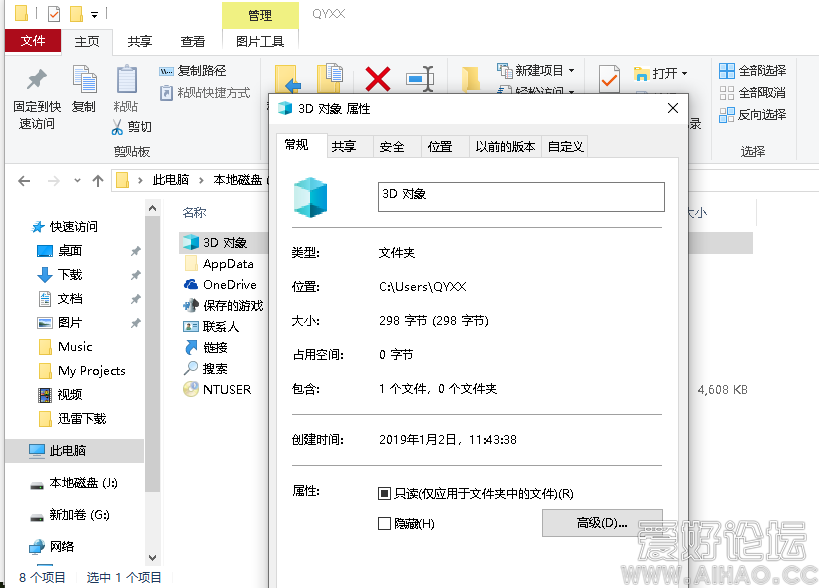Image resolution: width=819 pixels, height=588 pixels.
Task: Select 下载 in navigation pane
Action: point(60,275)
